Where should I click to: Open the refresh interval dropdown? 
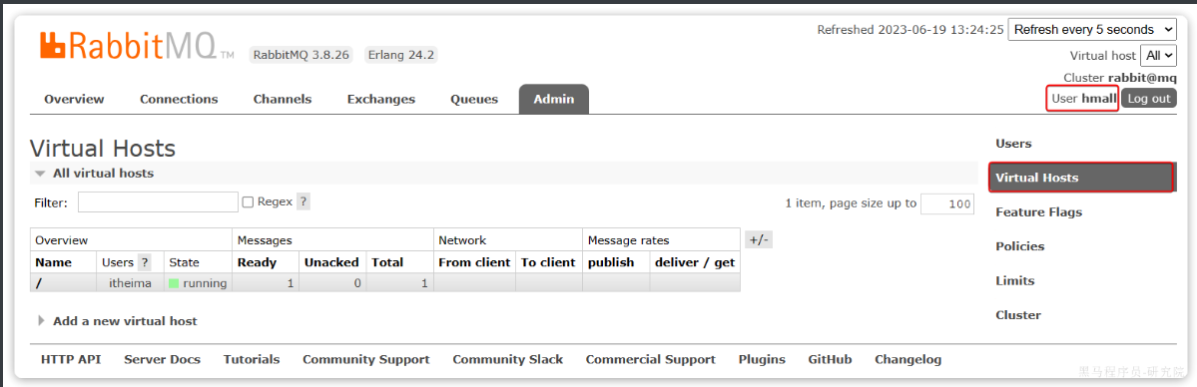(1093, 30)
